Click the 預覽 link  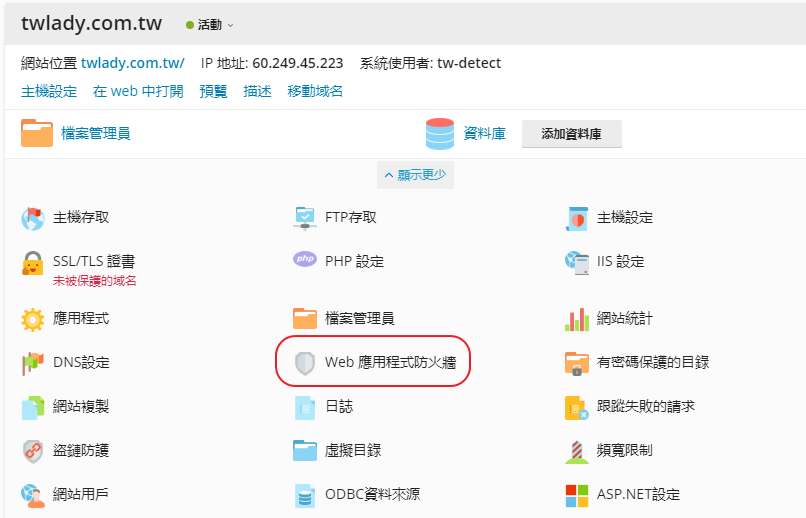[213, 91]
